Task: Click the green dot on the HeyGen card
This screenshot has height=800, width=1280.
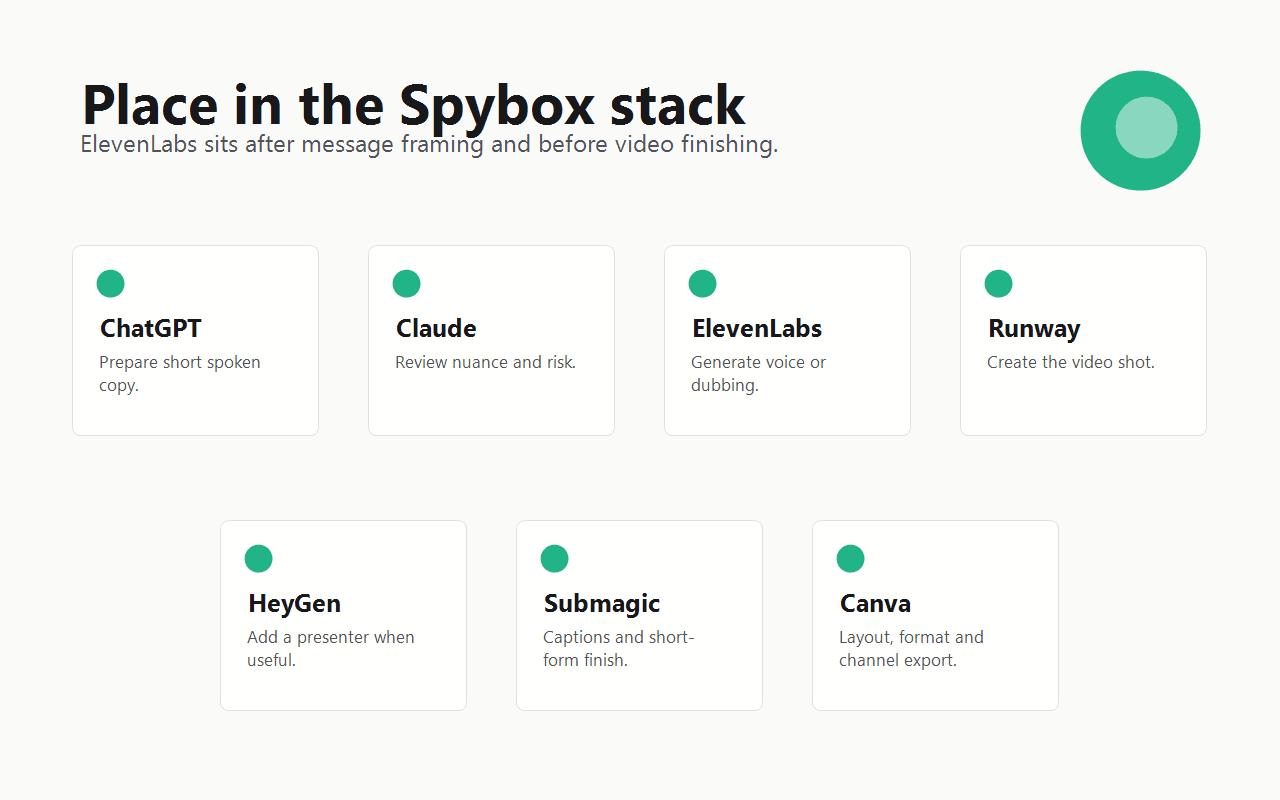Action: pos(258,558)
